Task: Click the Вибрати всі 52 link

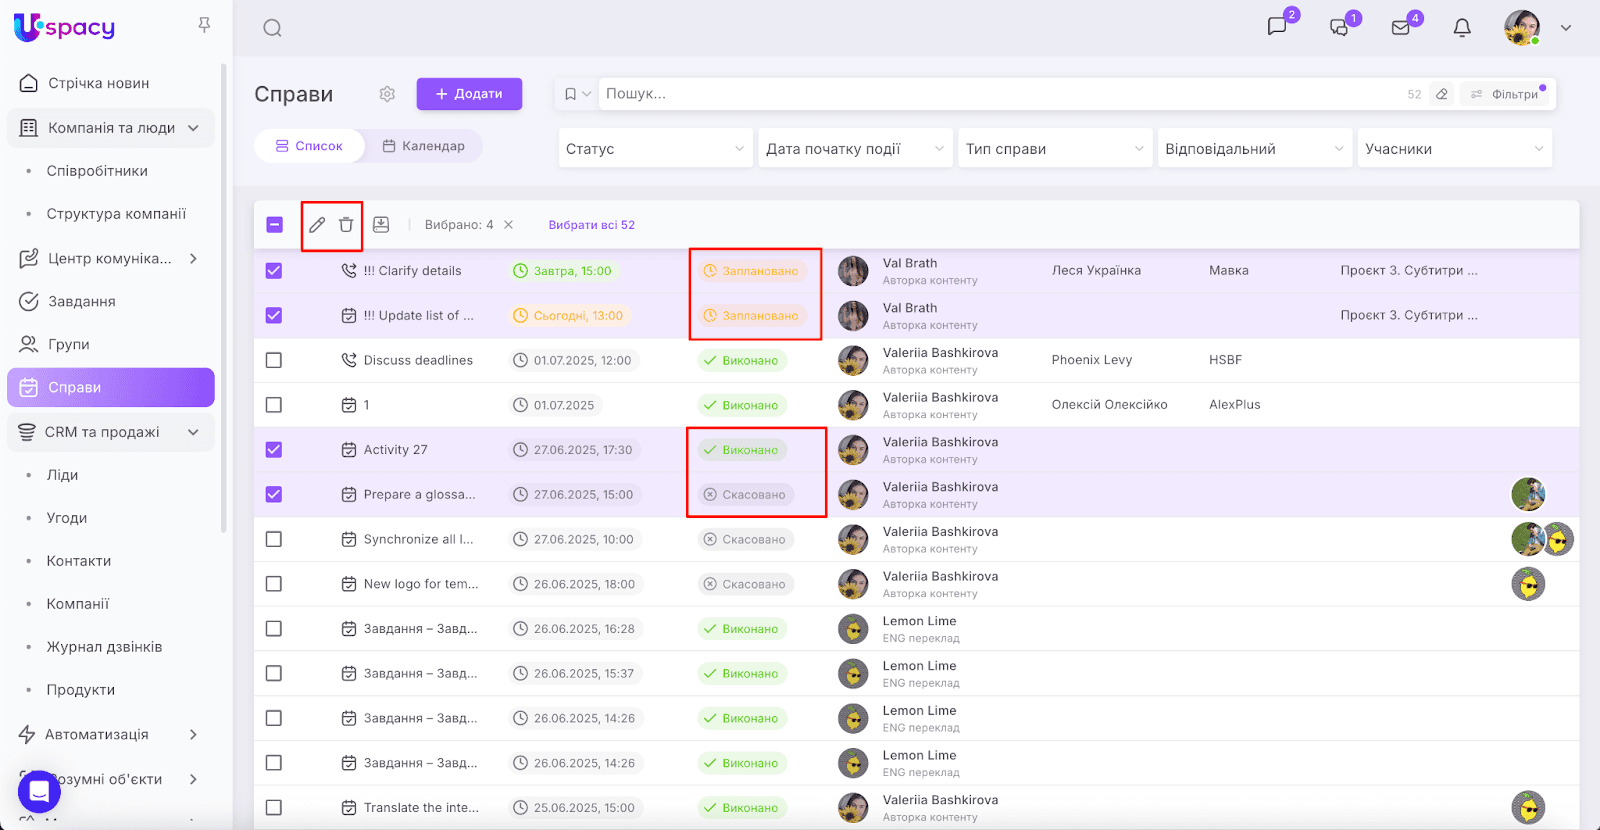Action: click(x=591, y=225)
